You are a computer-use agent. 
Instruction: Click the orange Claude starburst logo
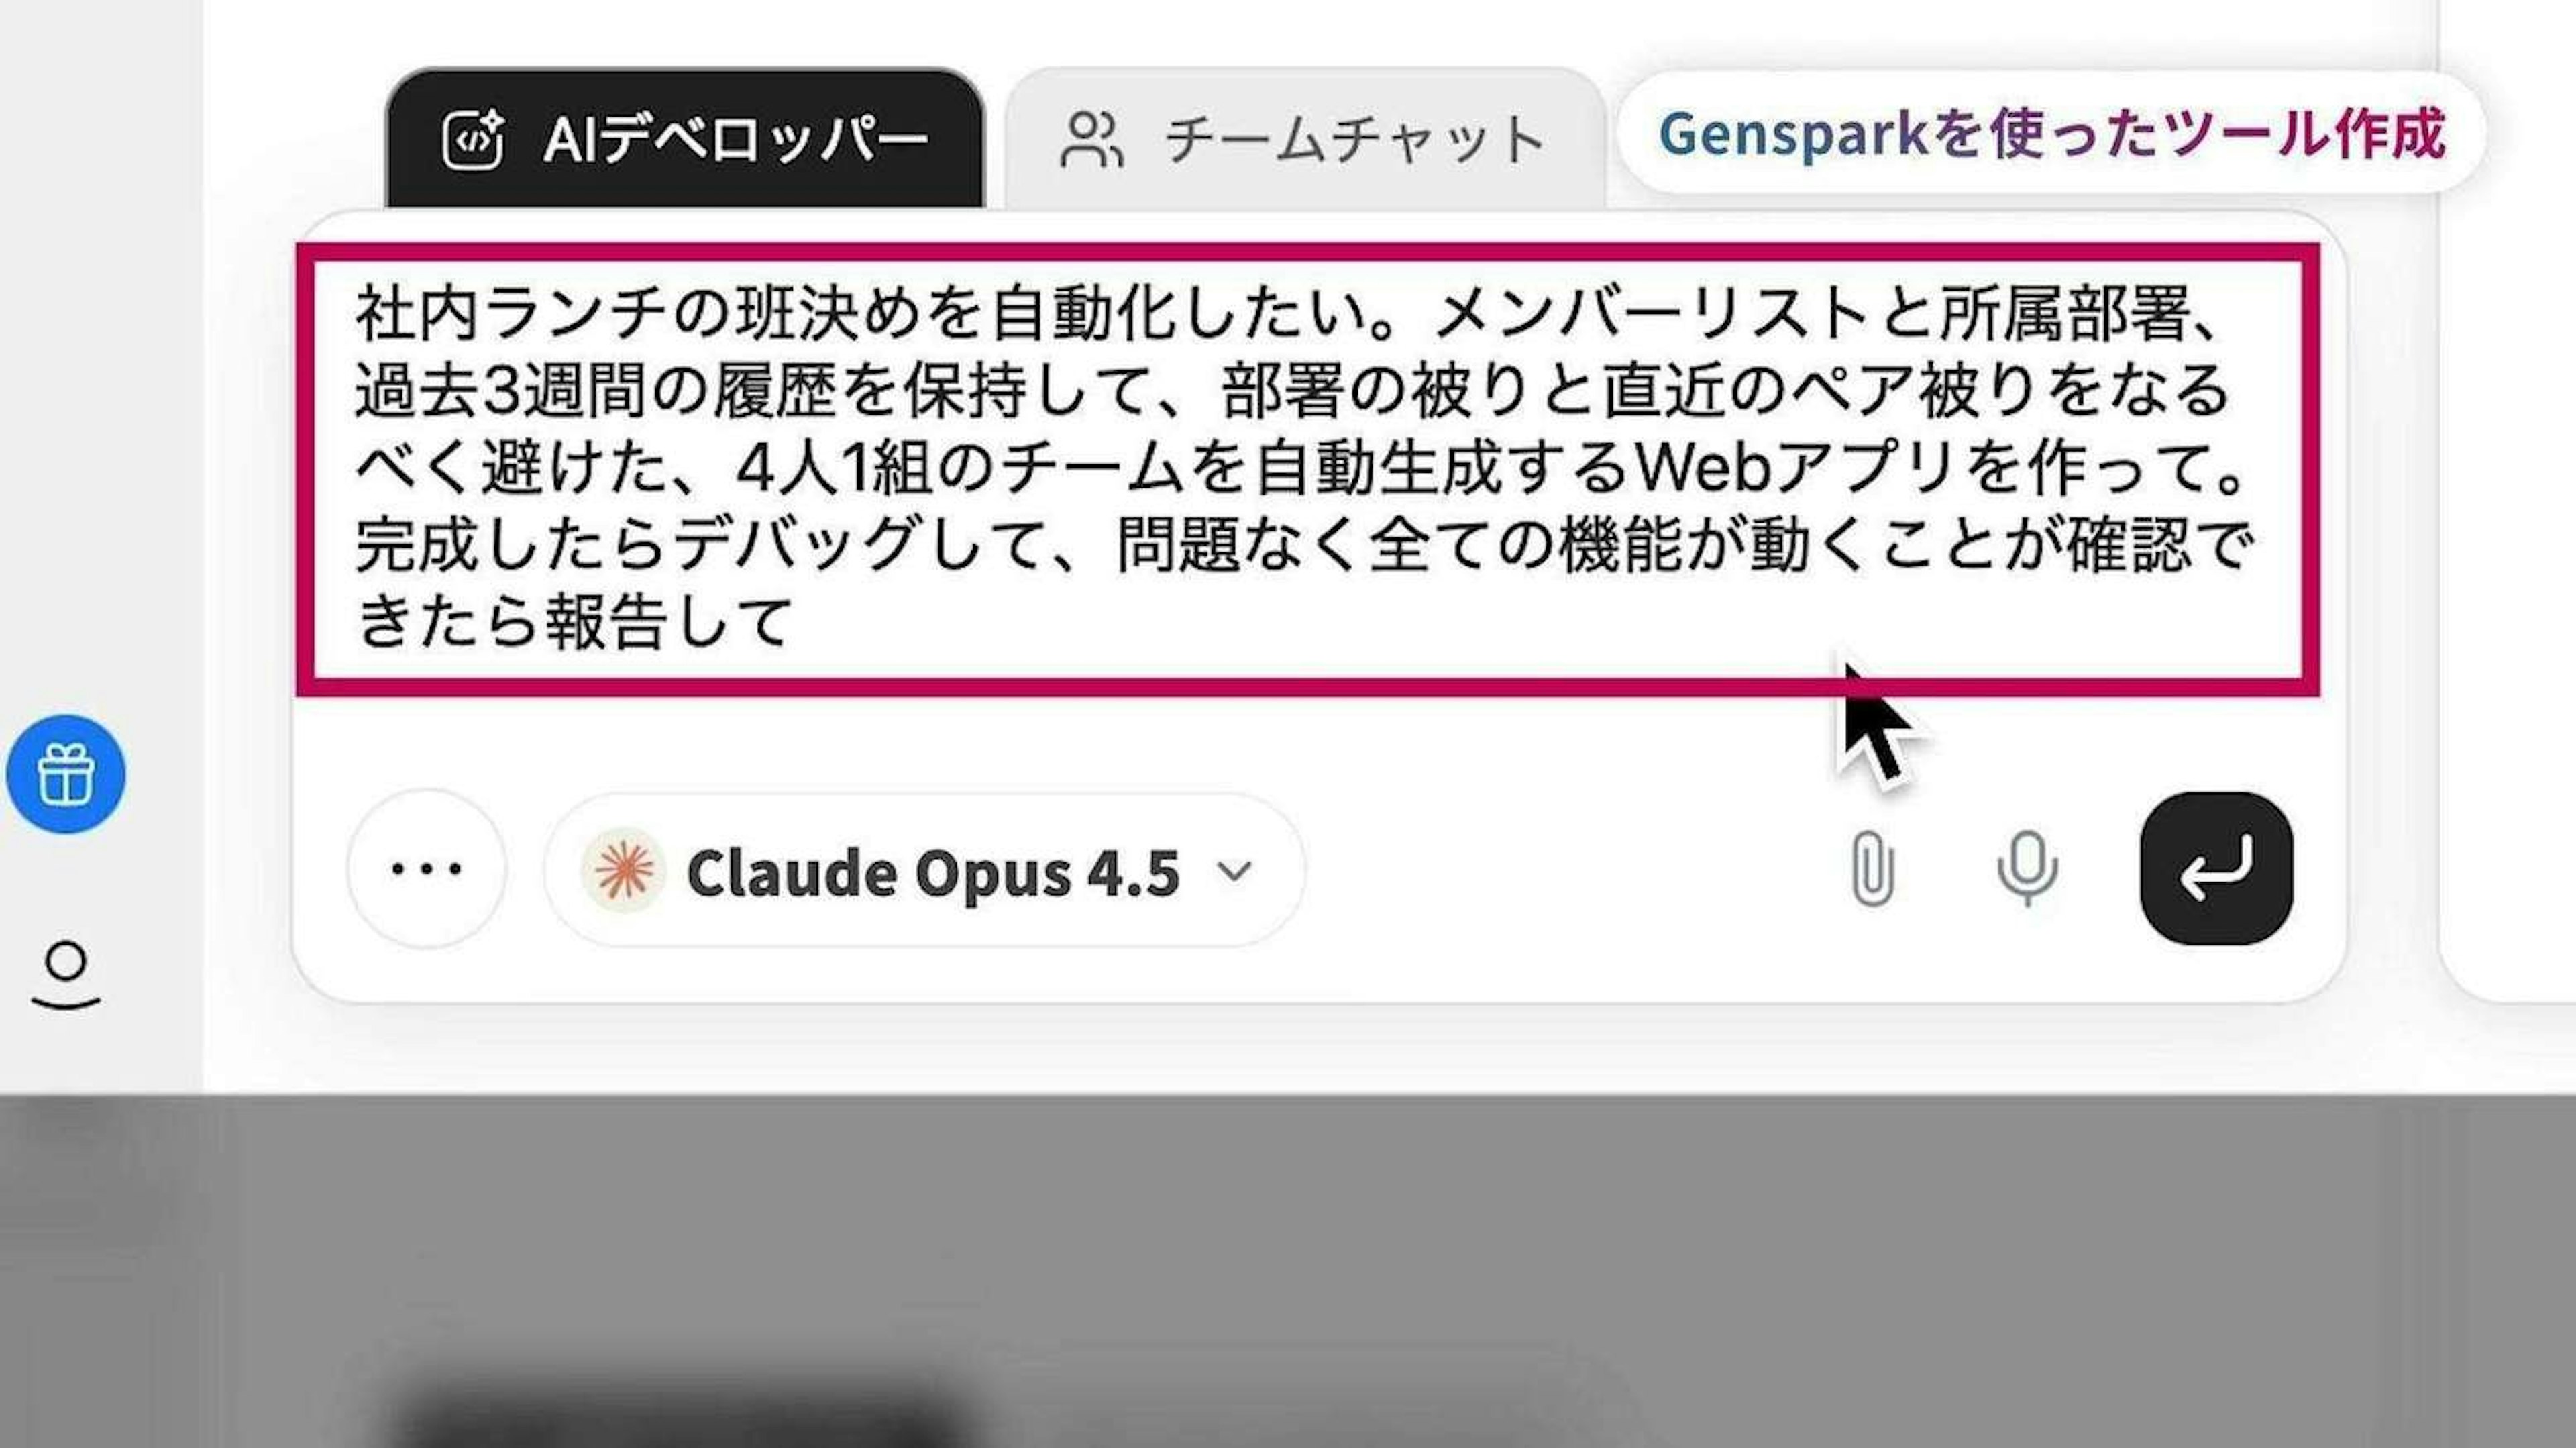click(623, 870)
